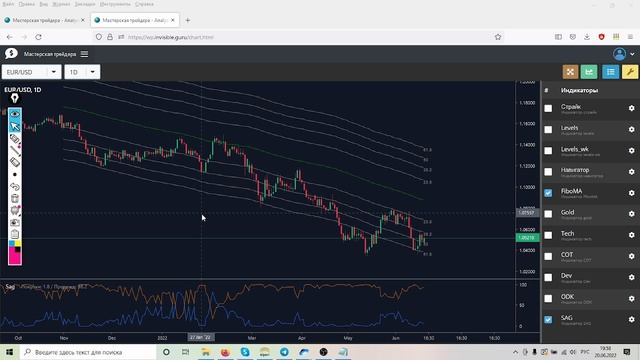Click the site logo at top left
The image size is (640, 360).
(x=11, y=53)
